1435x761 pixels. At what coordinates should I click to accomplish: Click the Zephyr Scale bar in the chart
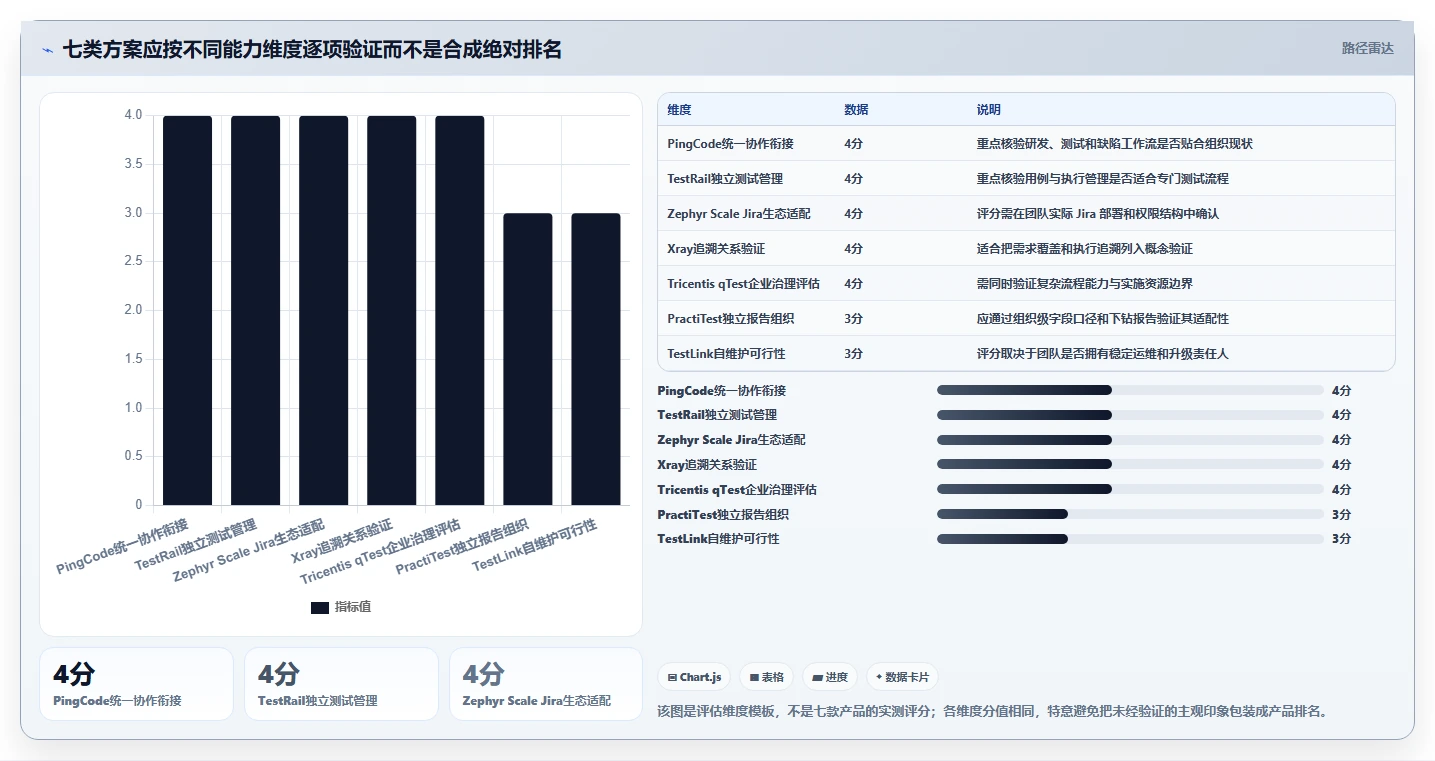click(324, 310)
